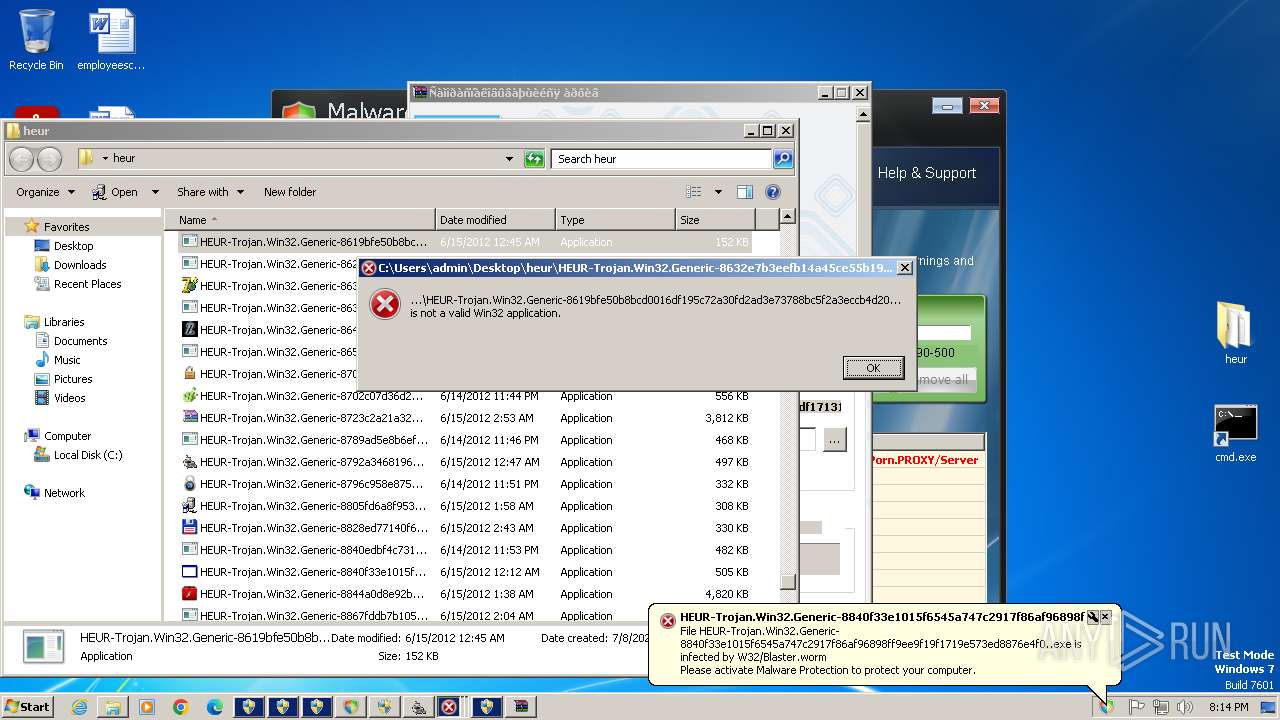Open the more view options dropdown arrow
This screenshot has height=720, width=1280.
pos(718,192)
